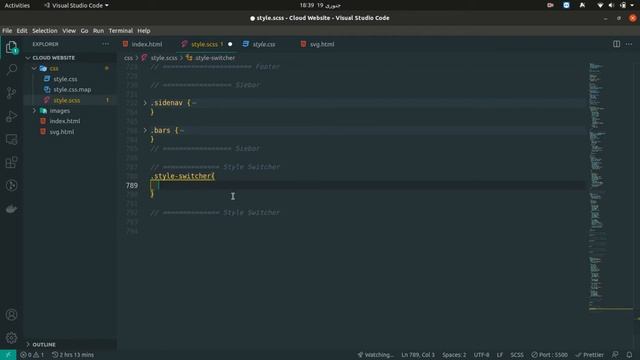Open notifications bell in status bar
Screen dimensions: 640x360
[629, 355]
